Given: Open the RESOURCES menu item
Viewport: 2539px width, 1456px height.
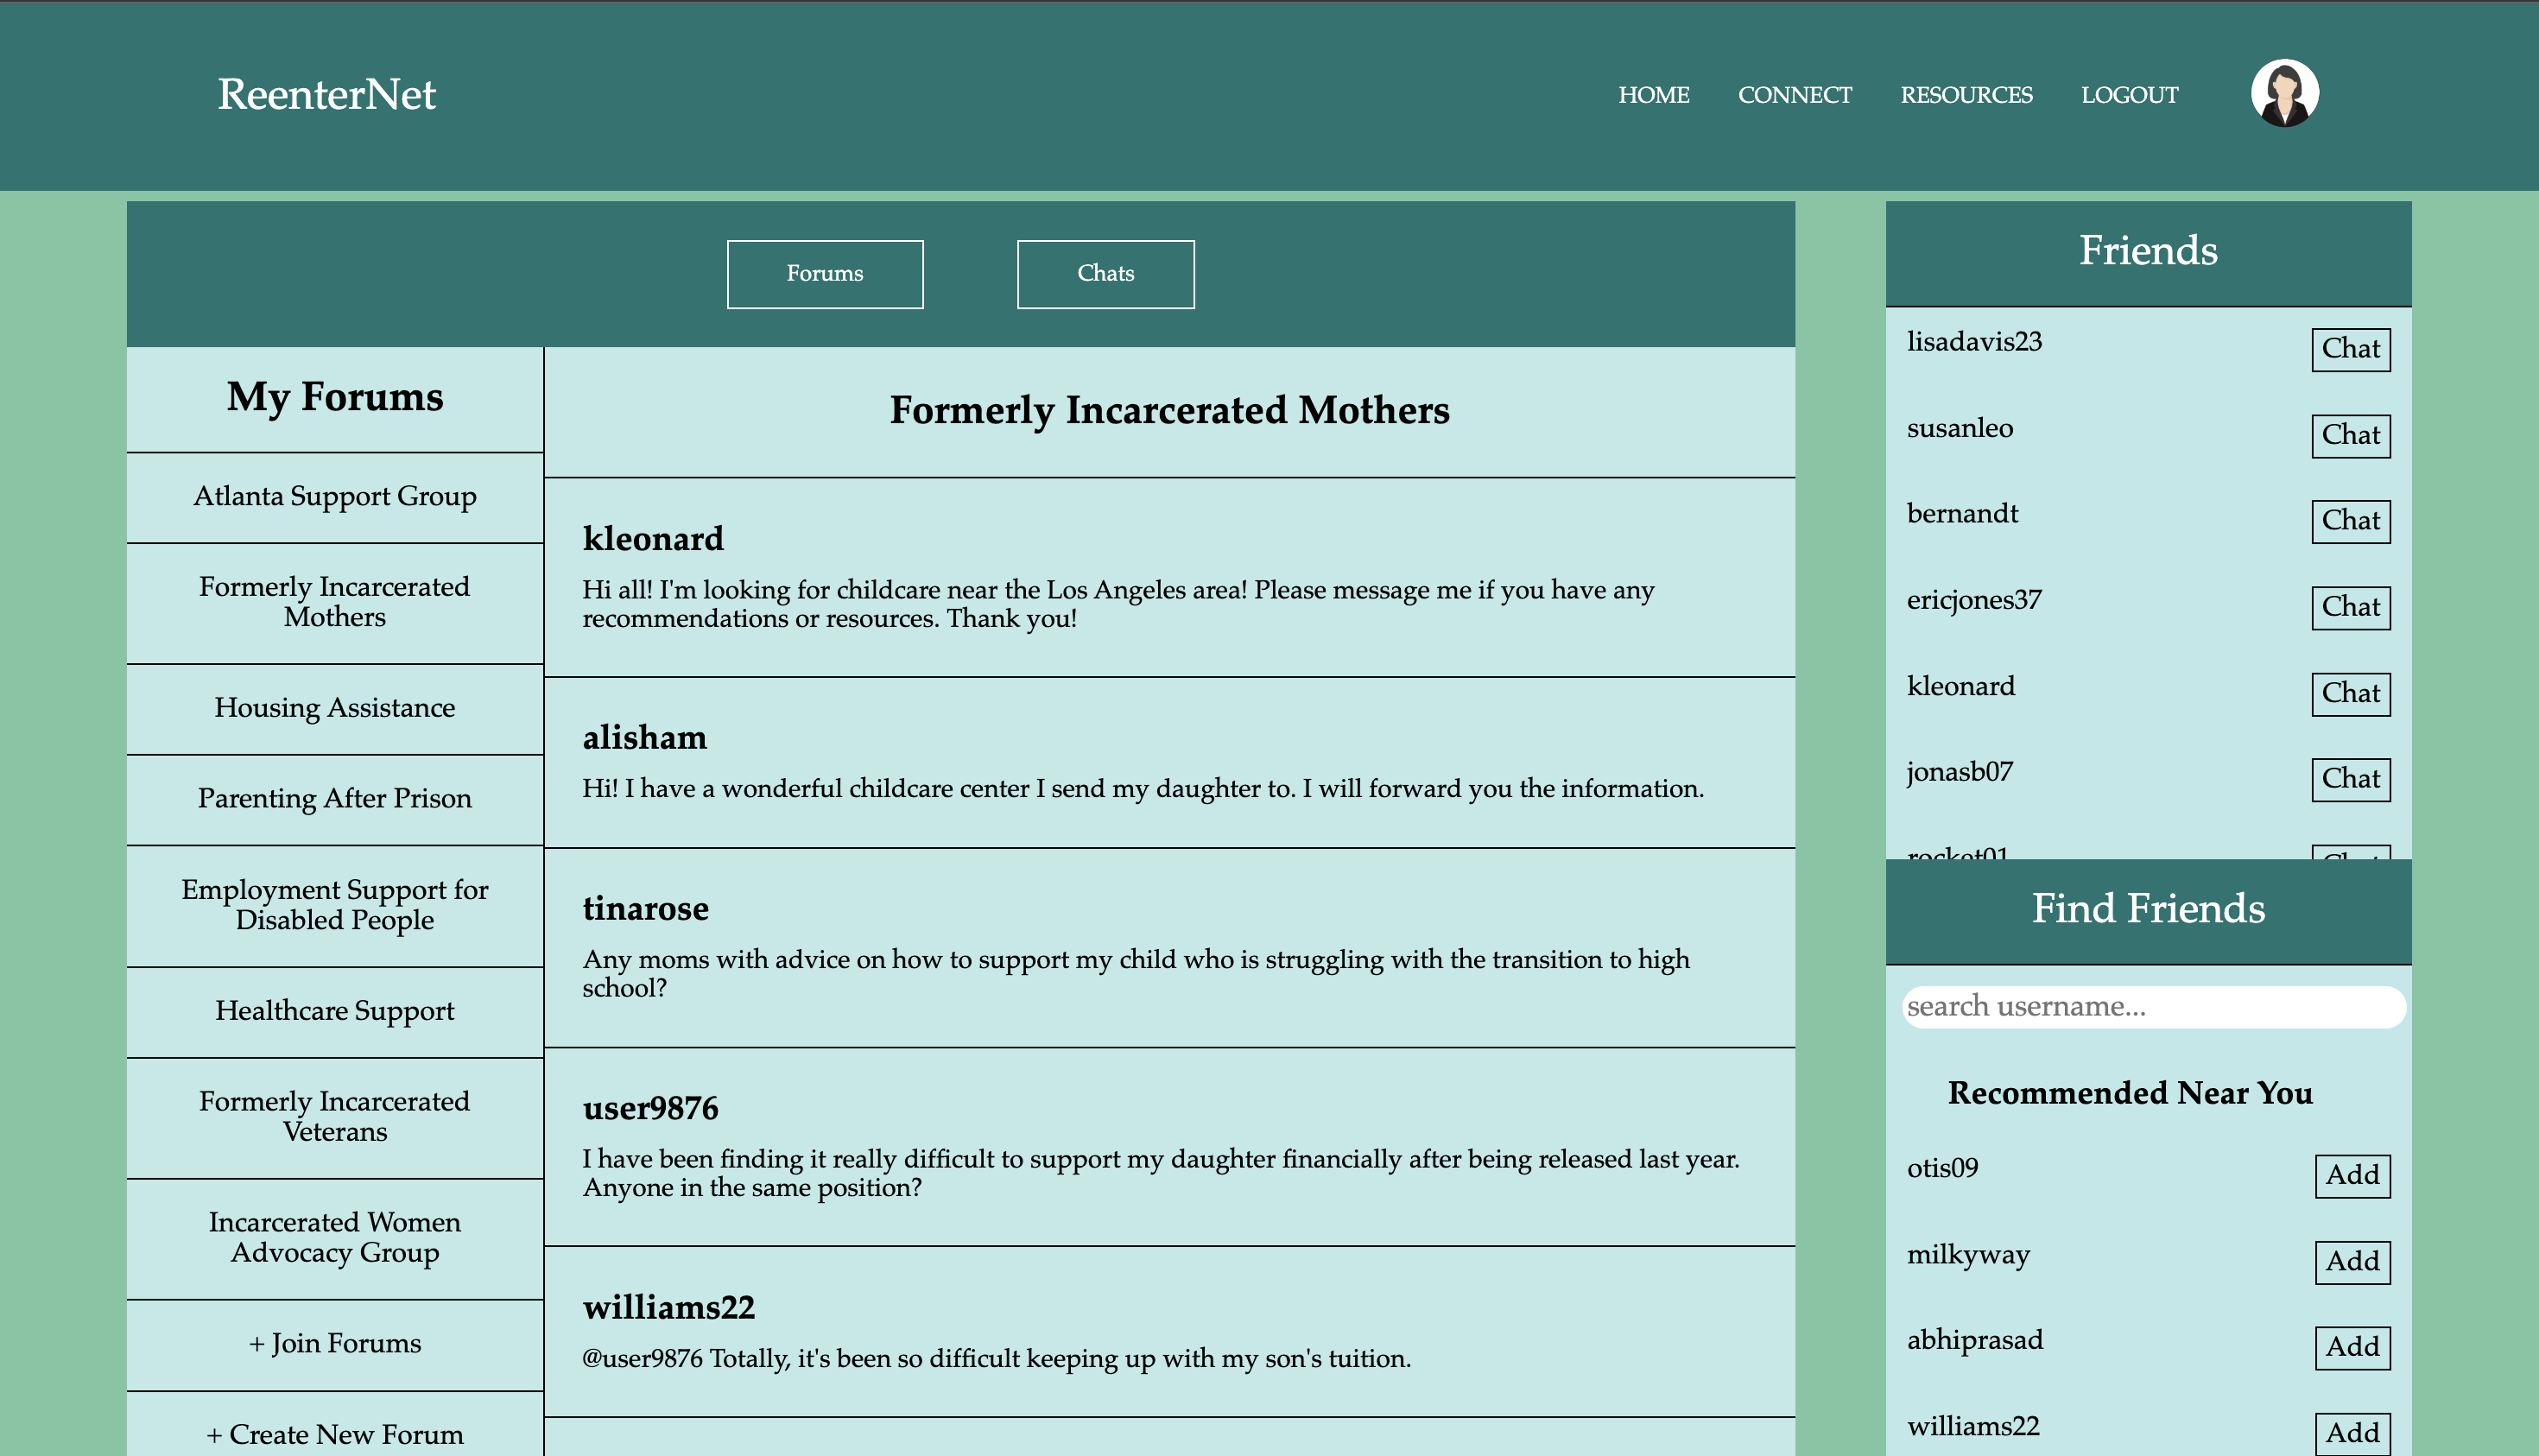Looking at the screenshot, I should click(x=1965, y=95).
